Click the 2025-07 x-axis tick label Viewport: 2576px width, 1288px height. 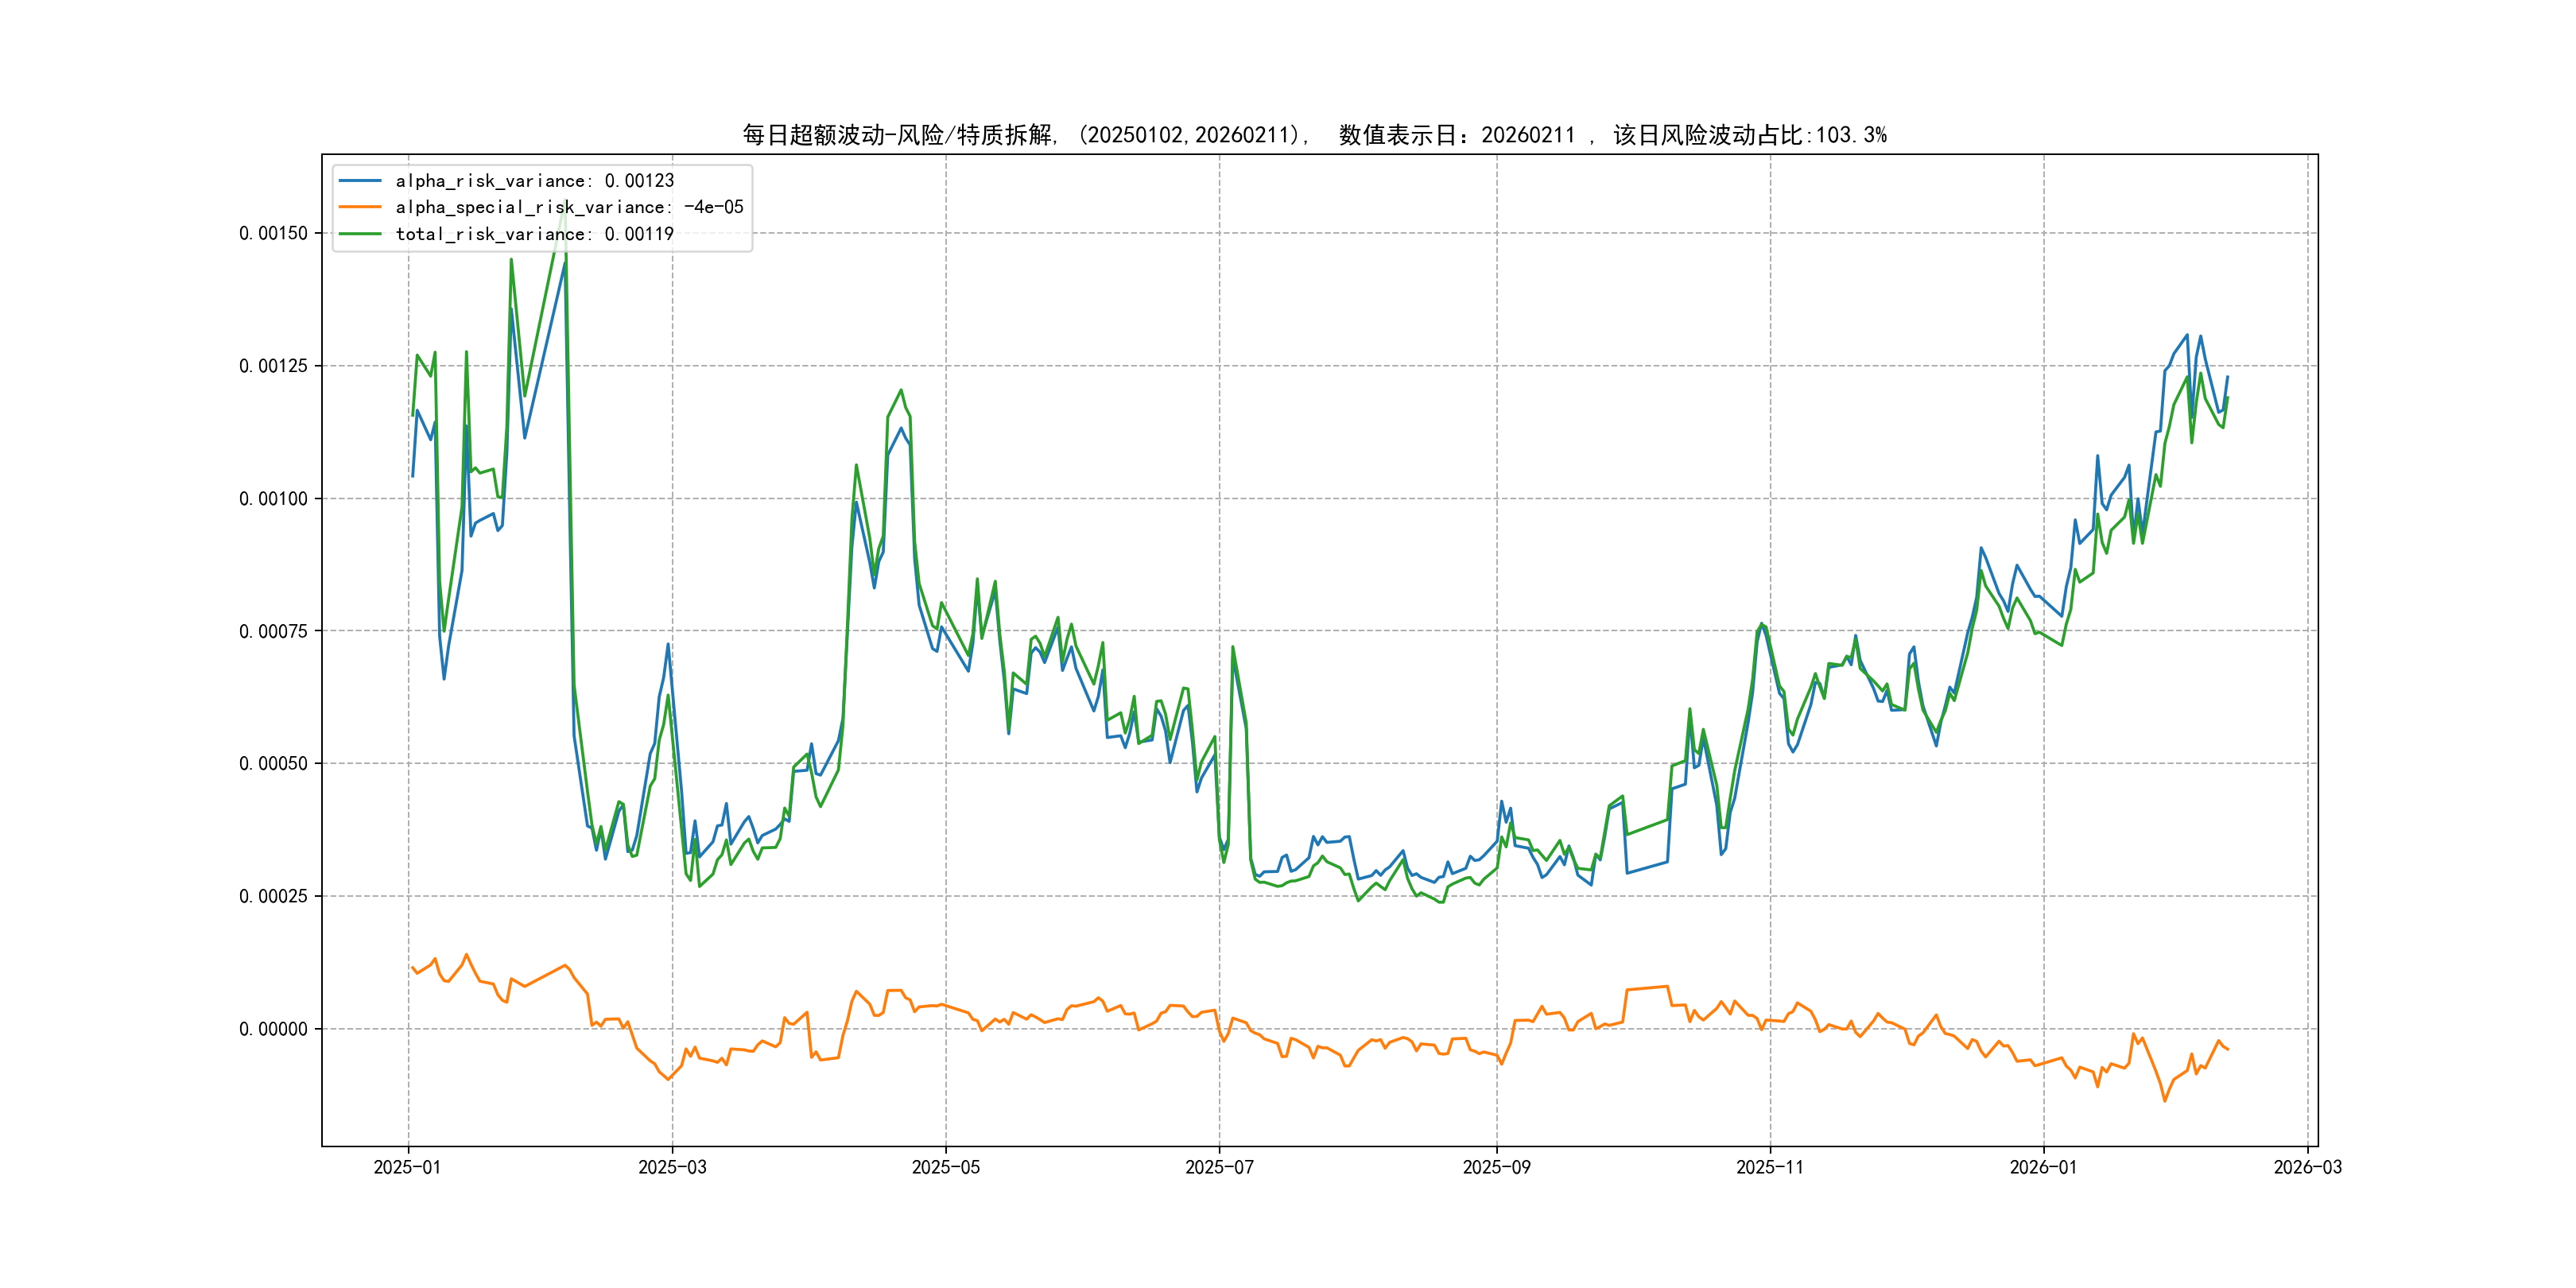1219,1167
